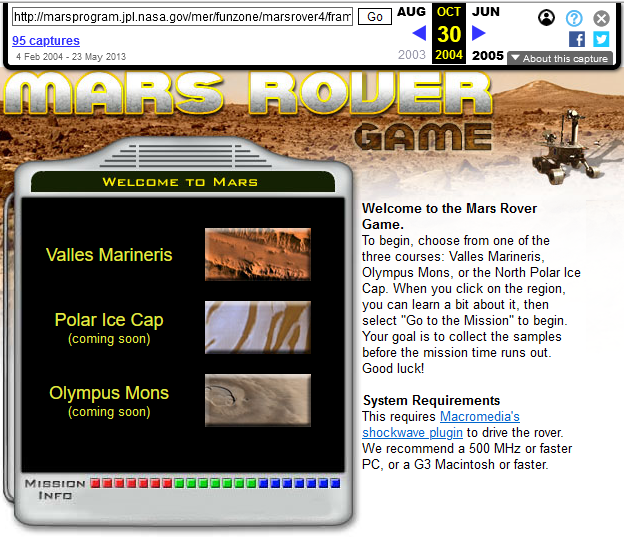Screen dimensions: 624x540
Task: Click the Polar Ice Cap thumbnail
Action: [x=258, y=327]
